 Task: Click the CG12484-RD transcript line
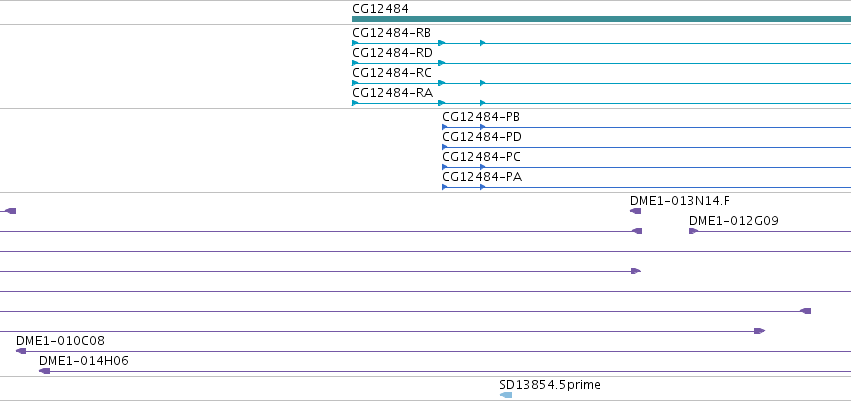point(601,63)
